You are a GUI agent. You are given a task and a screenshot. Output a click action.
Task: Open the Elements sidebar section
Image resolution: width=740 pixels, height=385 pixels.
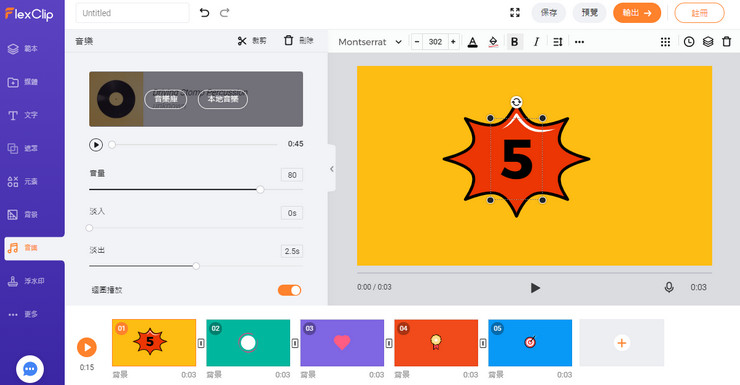tap(22, 181)
